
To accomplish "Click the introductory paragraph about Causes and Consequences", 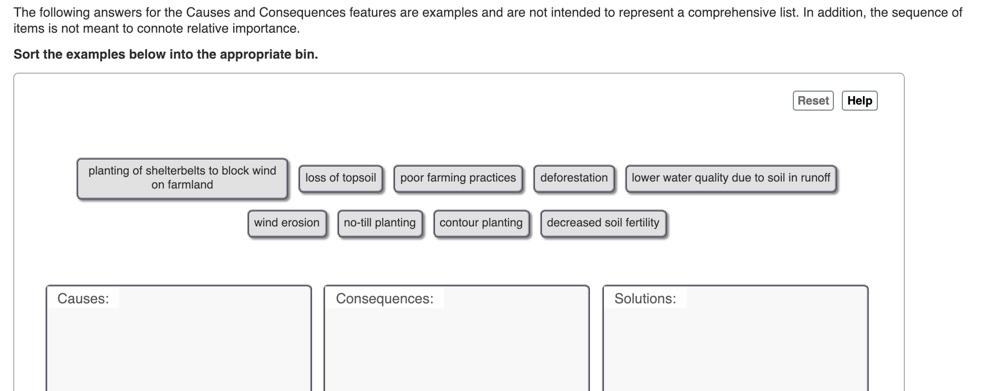I will tap(488, 20).
